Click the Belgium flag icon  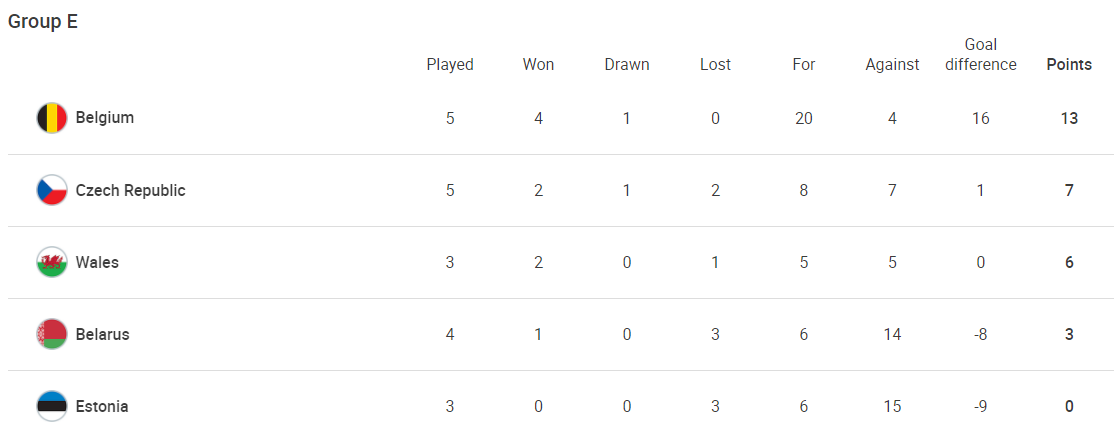[52, 118]
